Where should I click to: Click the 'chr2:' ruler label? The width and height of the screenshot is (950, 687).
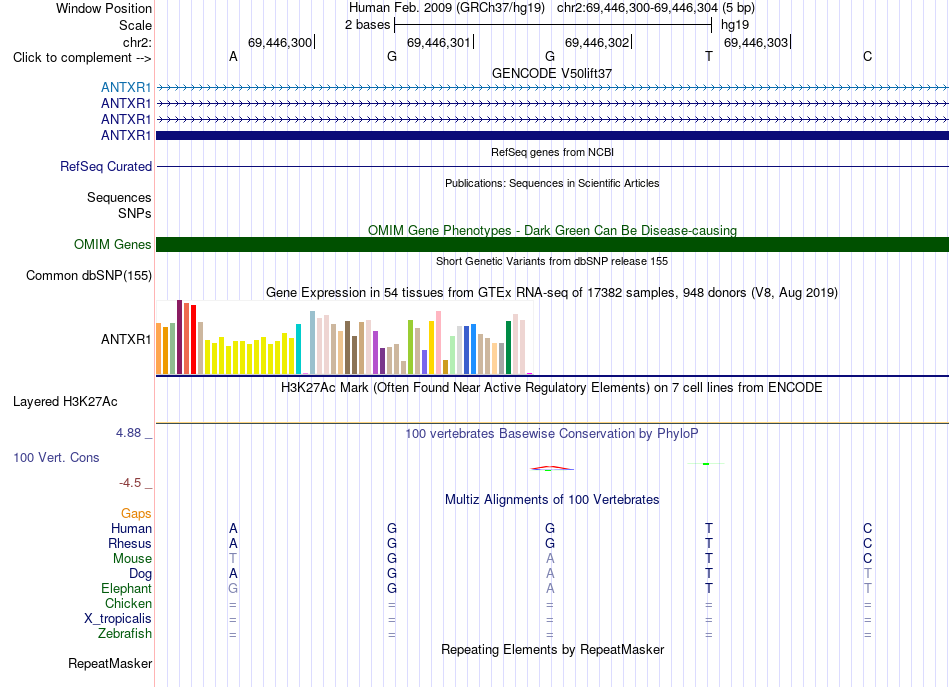[x=137, y=42]
